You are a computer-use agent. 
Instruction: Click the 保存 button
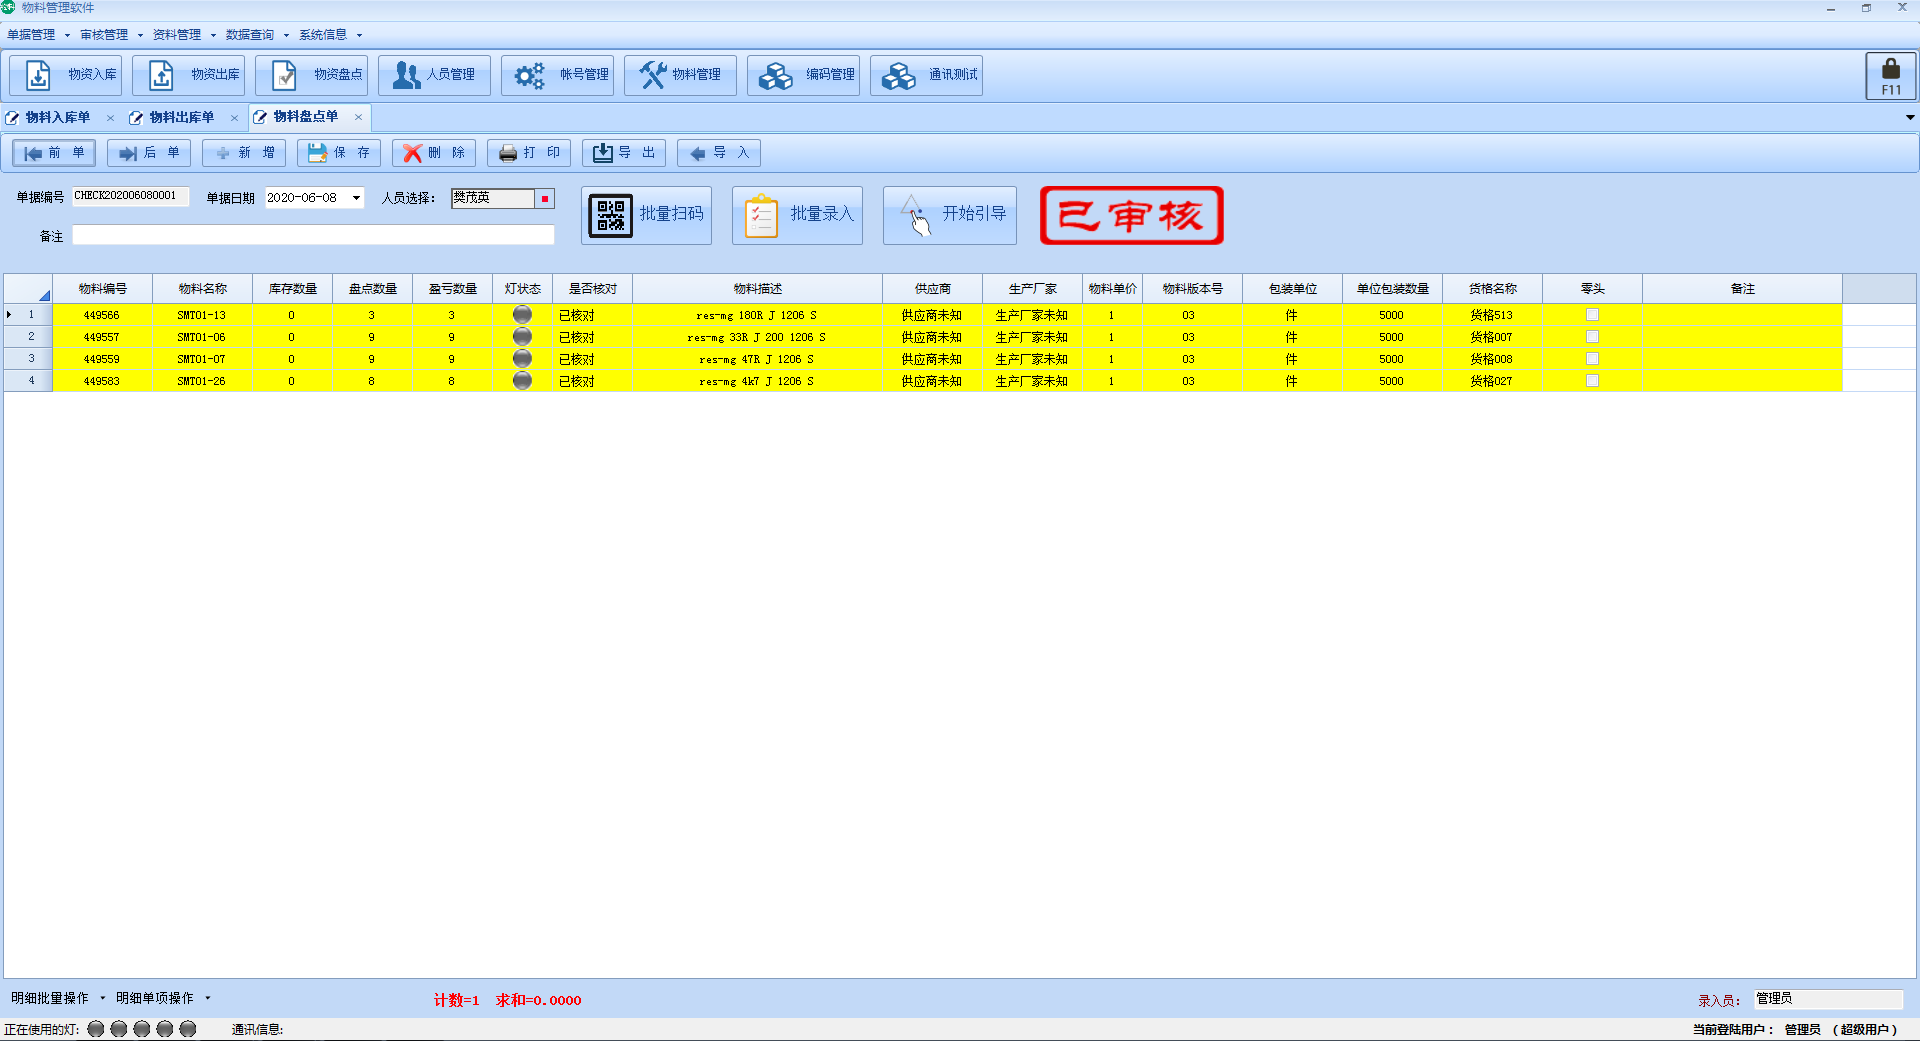pyautogui.click(x=339, y=153)
